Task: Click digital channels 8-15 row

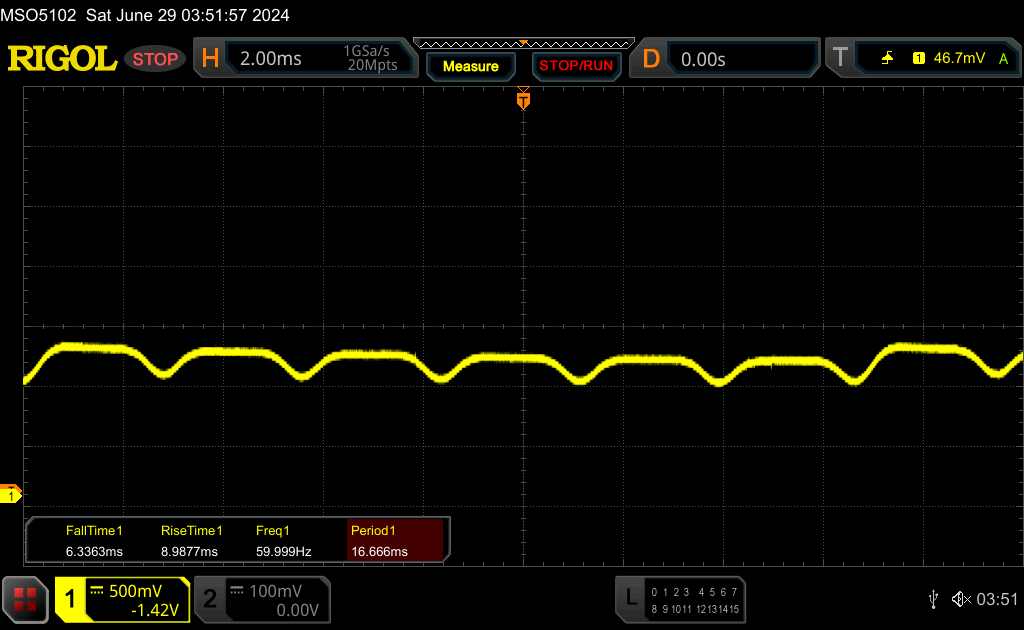Action: coord(695,609)
